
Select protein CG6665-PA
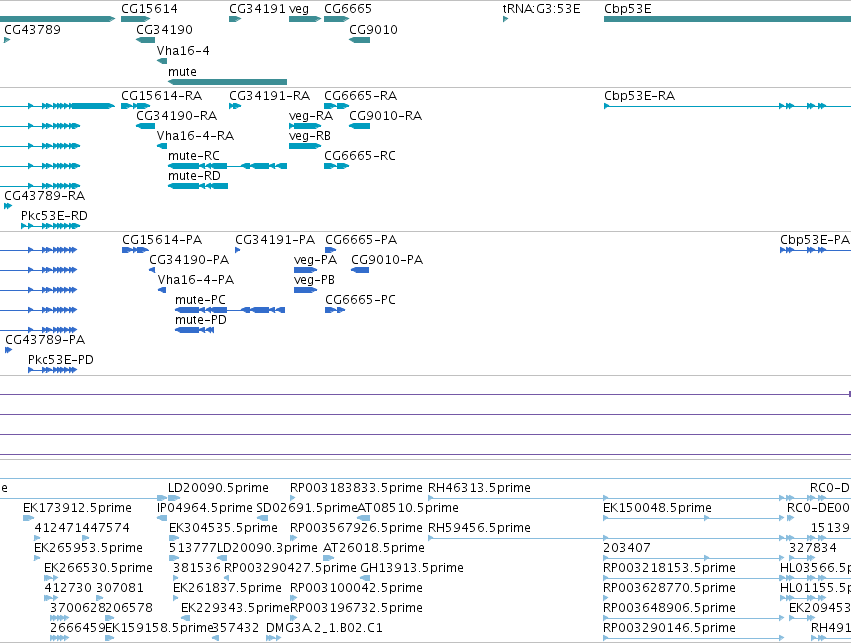(361, 240)
